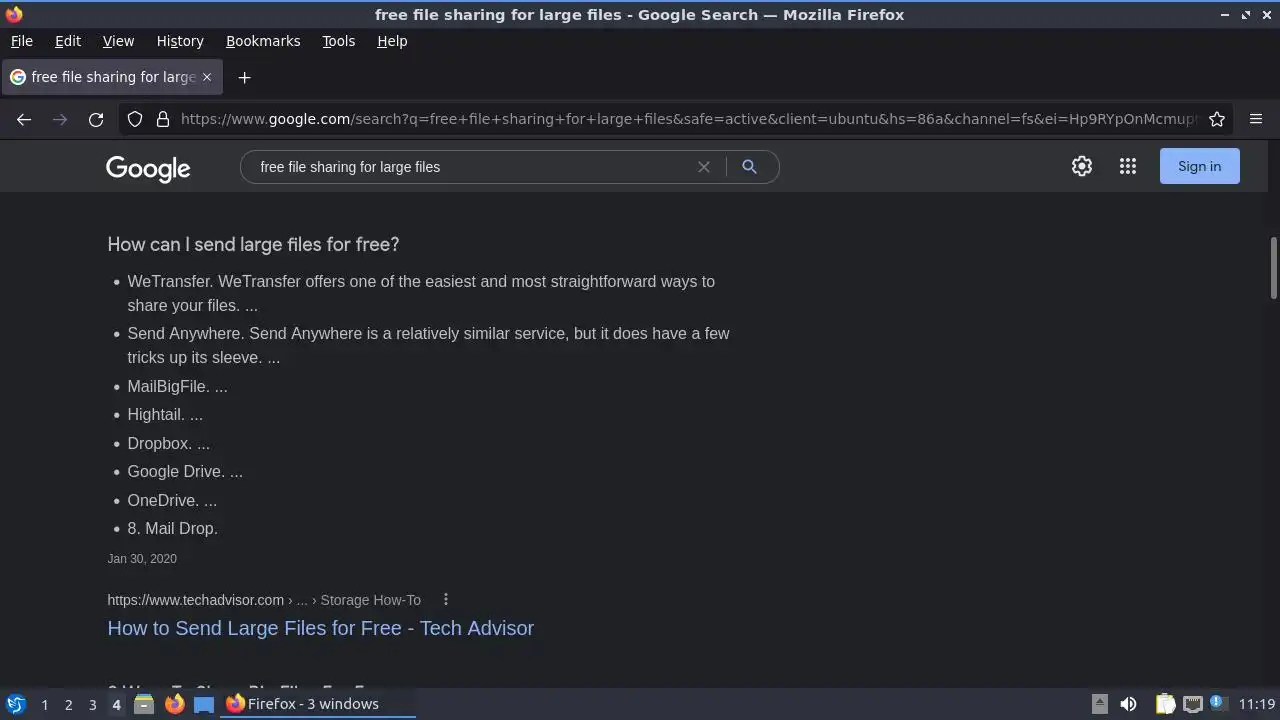Switch to workspace 1

(44, 705)
